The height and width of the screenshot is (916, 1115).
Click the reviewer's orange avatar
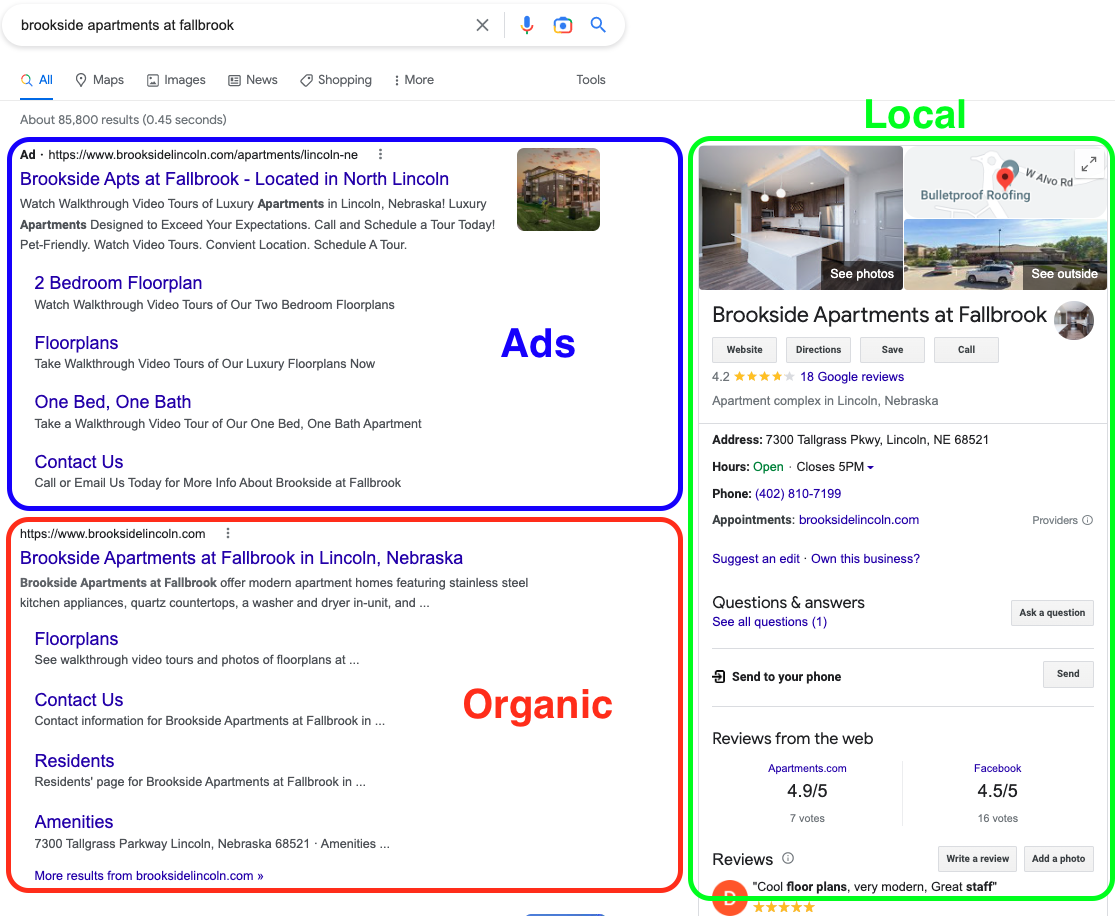coord(729,898)
